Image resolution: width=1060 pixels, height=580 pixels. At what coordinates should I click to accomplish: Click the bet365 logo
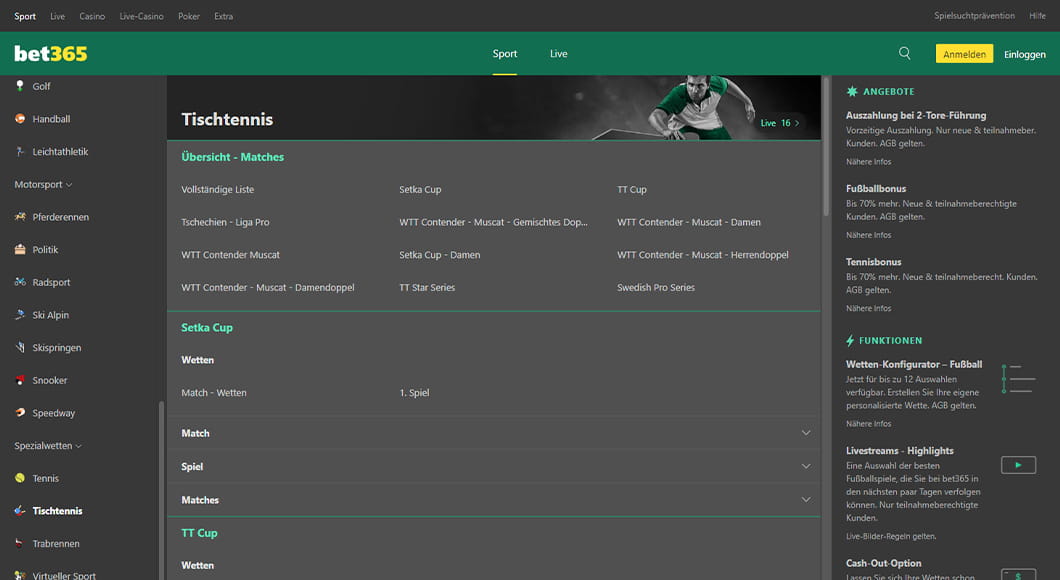pyautogui.click(x=51, y=53)
